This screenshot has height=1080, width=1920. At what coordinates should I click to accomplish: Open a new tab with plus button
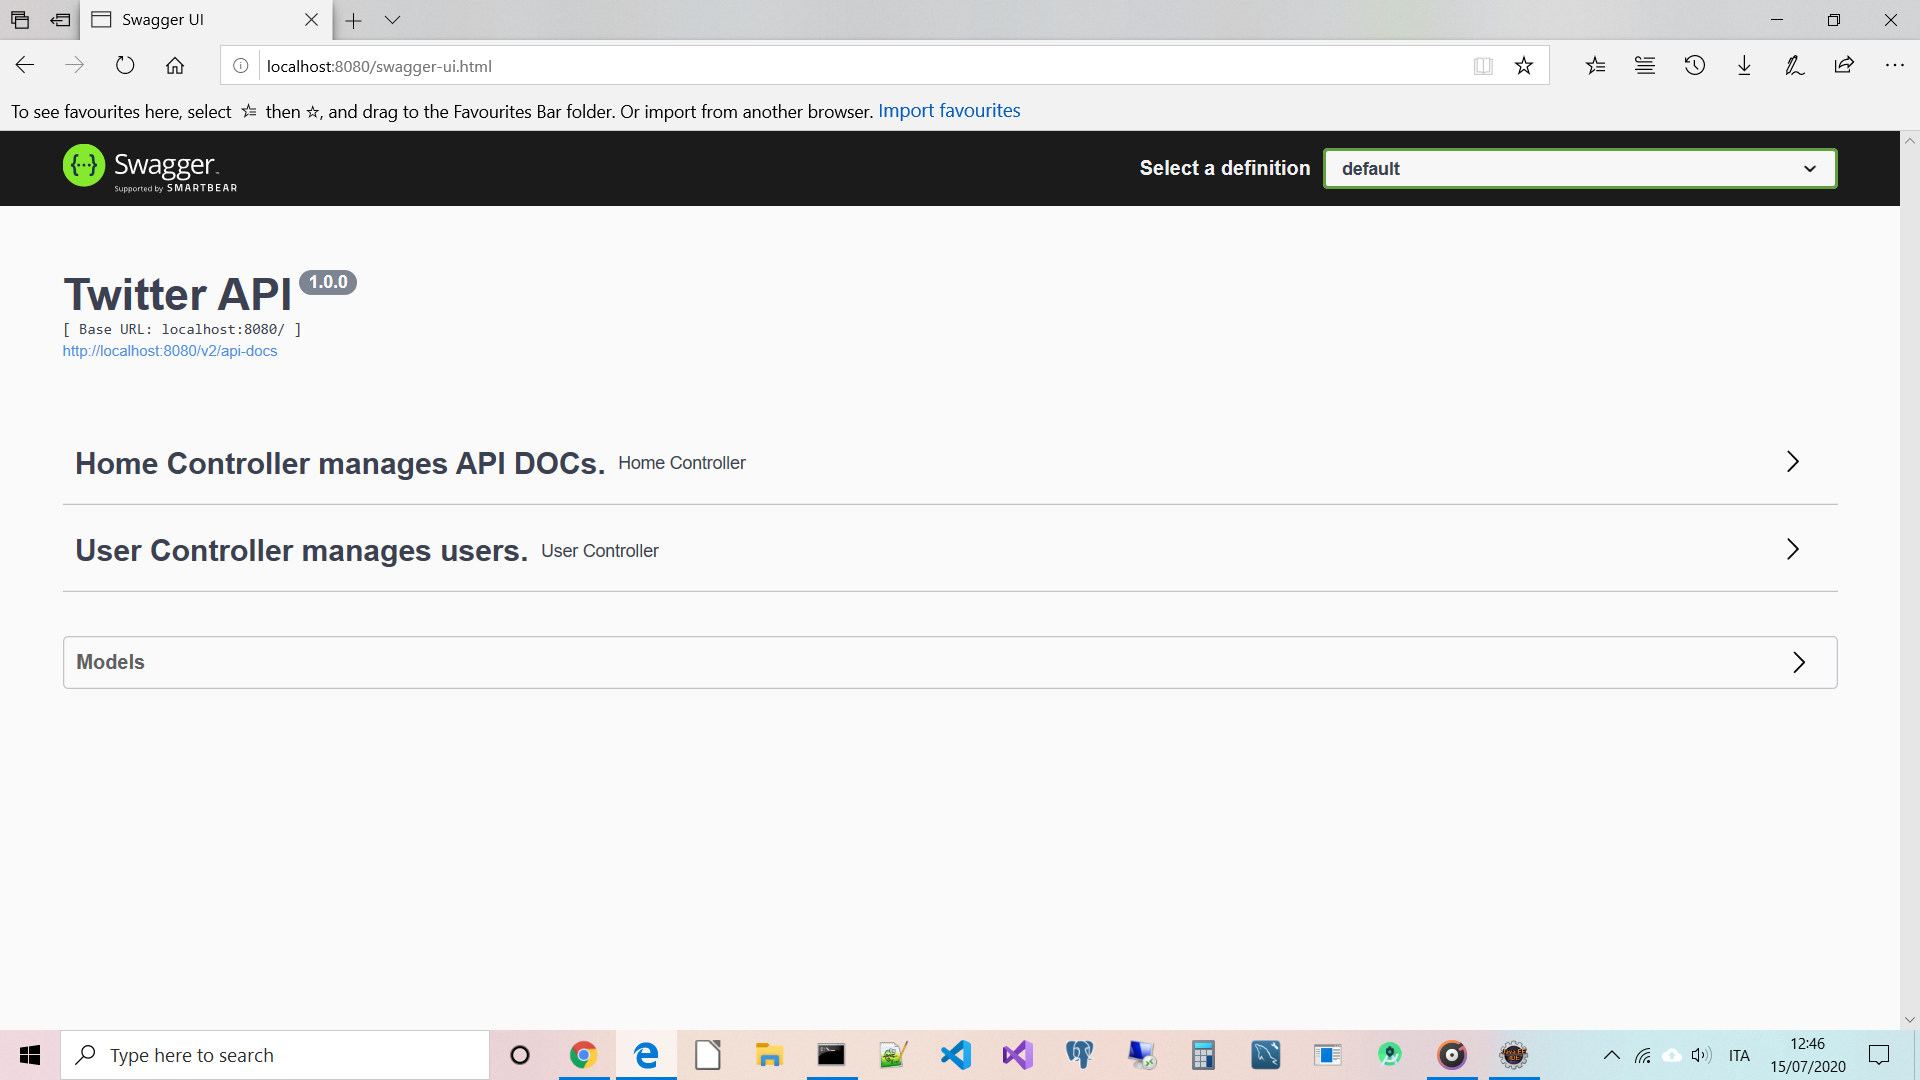click(x=354, y=20)
